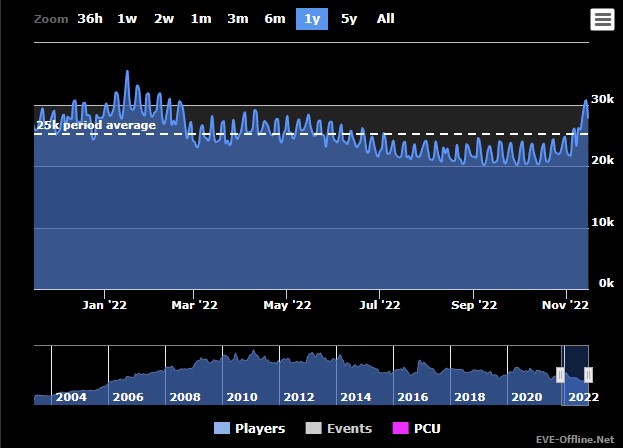Click the 25k period average line label
Viewport: 623px width, 448px height.
coord(96,125)
